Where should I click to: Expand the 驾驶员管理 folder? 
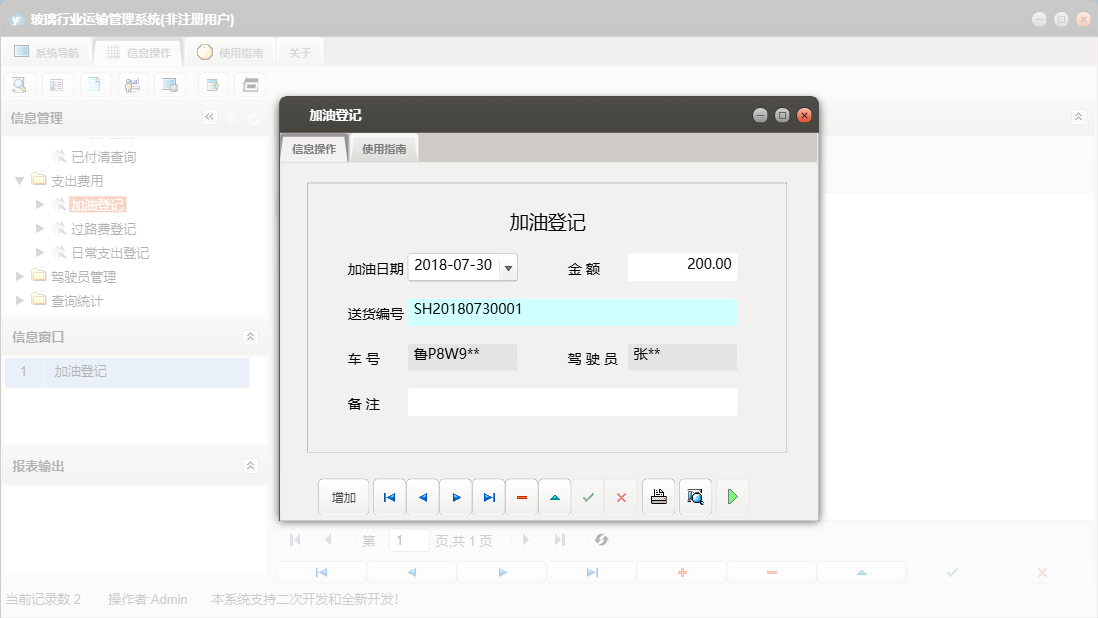19,276
